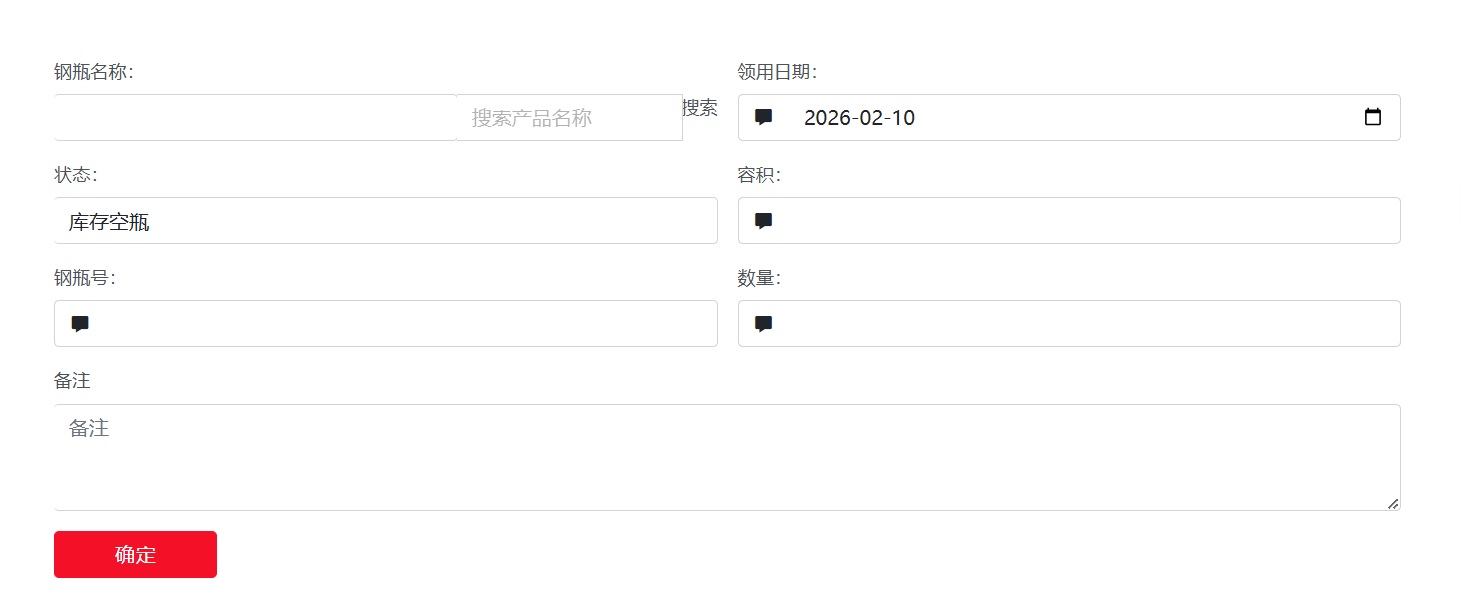
Task: Open the 状态 field showing 库存空瓶
Action: [385, 221]
